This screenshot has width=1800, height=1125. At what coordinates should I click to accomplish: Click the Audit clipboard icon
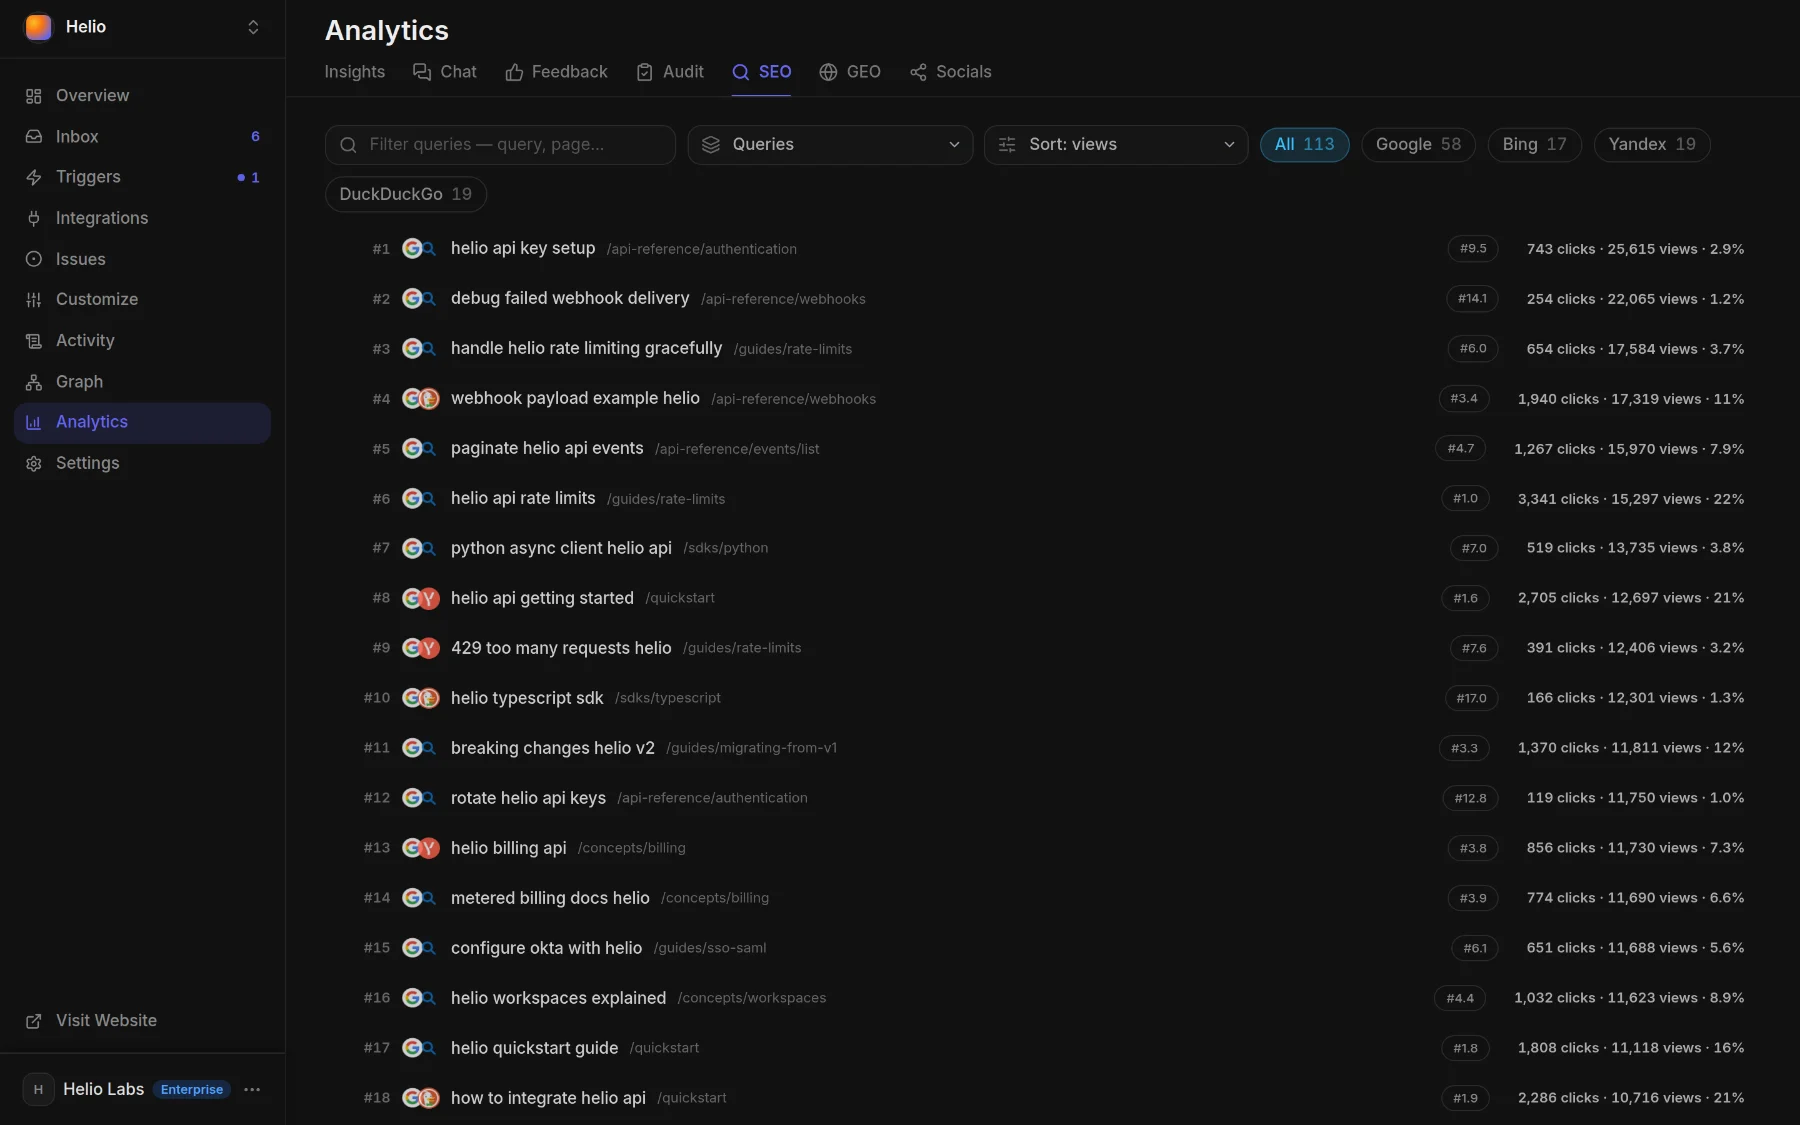[x=645, y=72]
